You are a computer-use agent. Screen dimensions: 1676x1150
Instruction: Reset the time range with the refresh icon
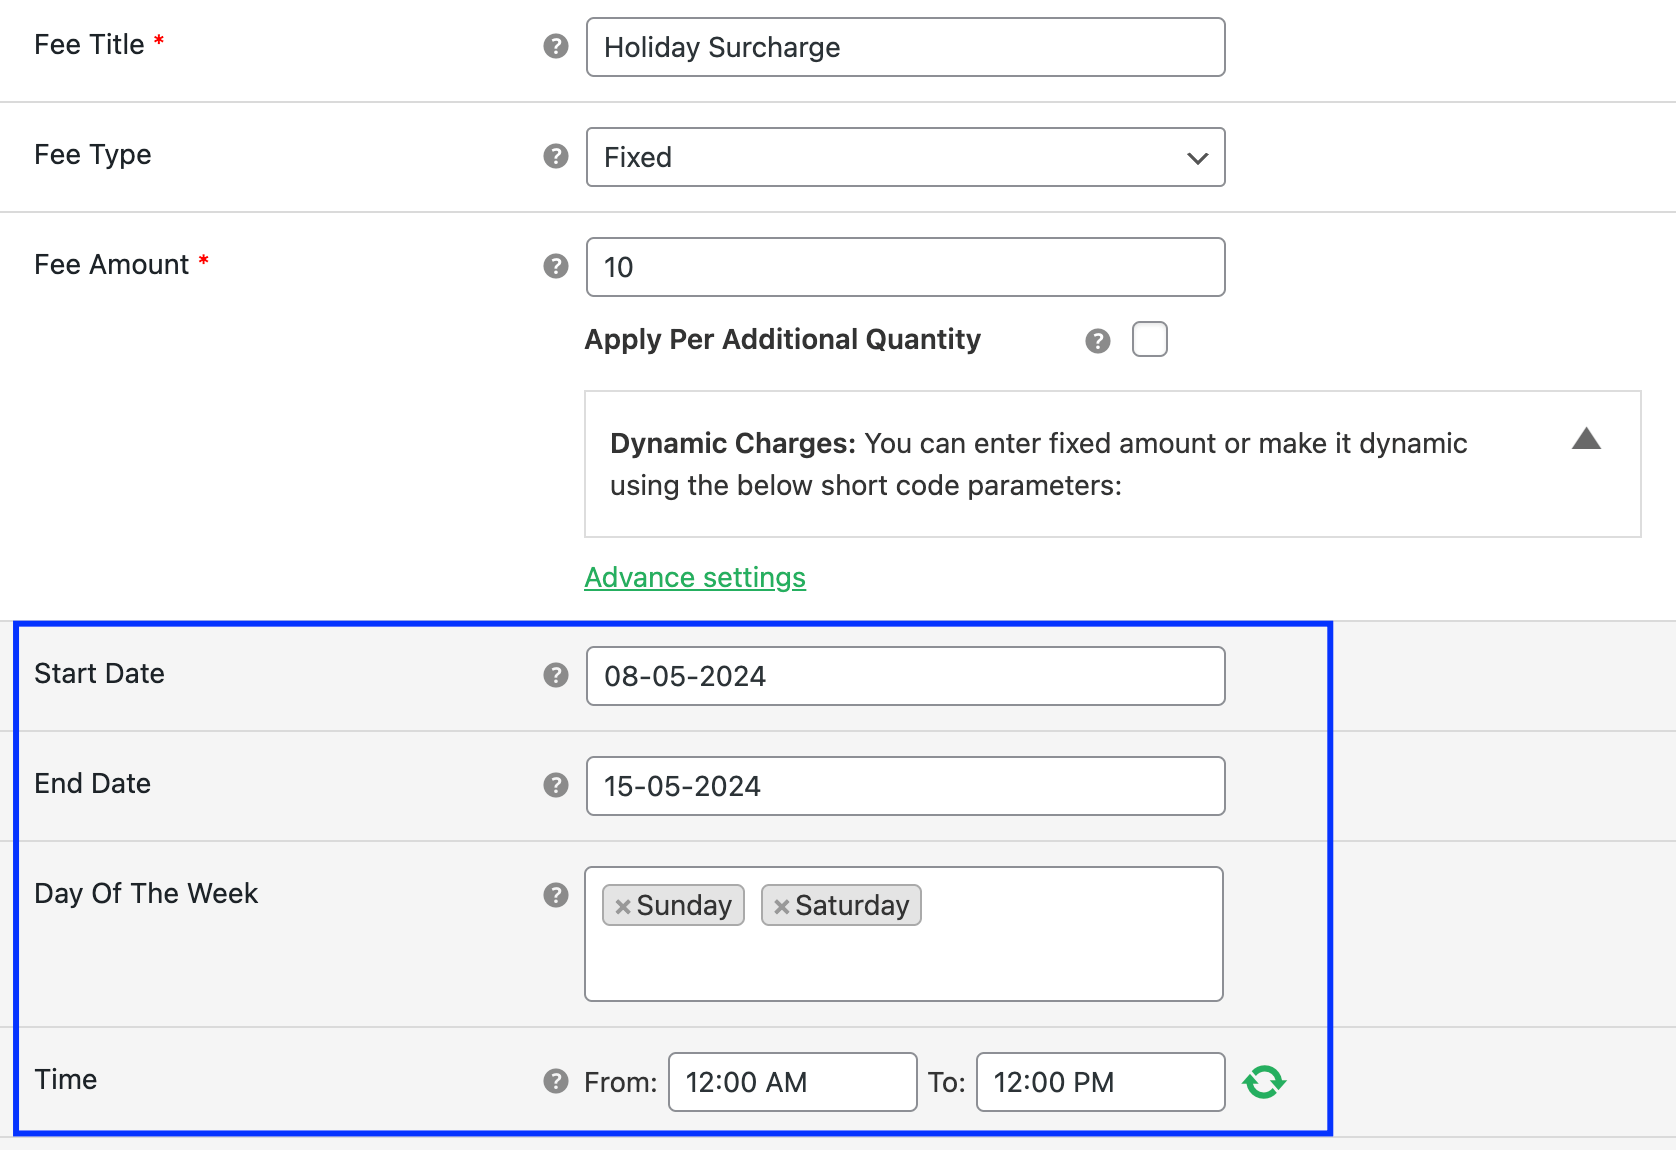tap(1263, 1081)
